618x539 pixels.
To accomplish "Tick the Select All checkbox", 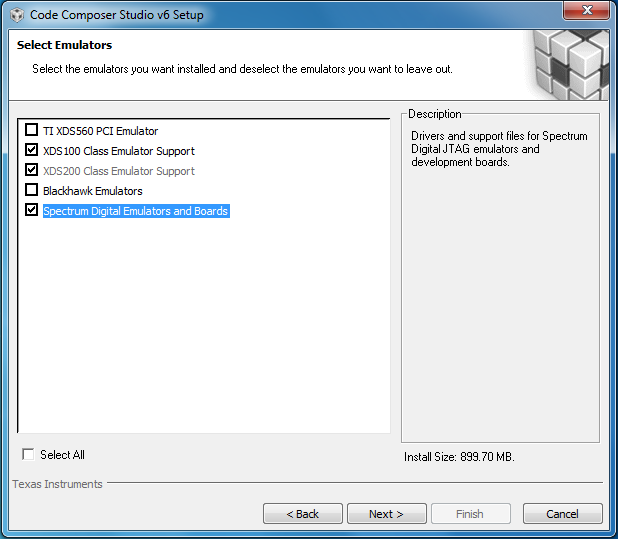I will click(x=28, y=455).
